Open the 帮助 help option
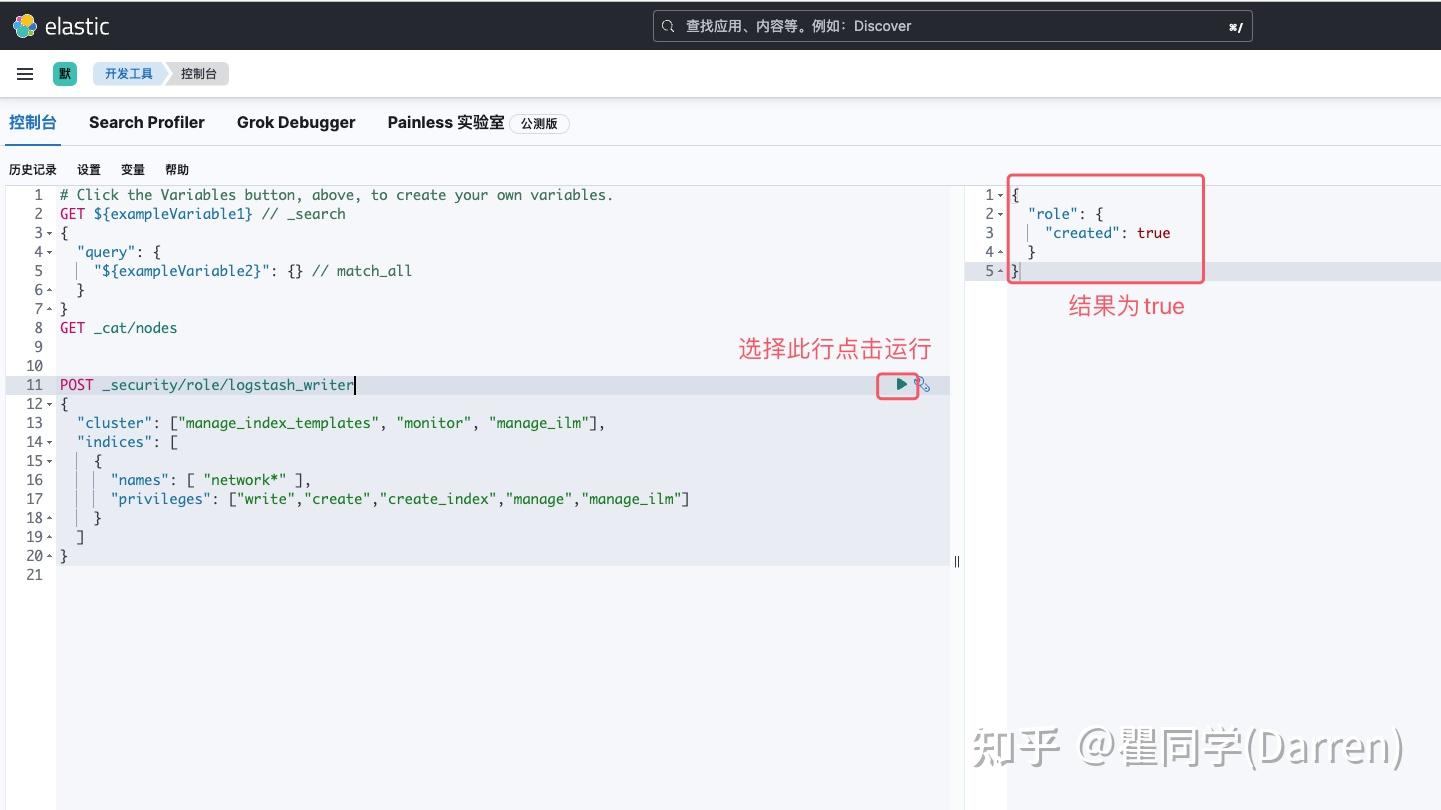This screenshot has width=1441, height=810. (176, 169)
